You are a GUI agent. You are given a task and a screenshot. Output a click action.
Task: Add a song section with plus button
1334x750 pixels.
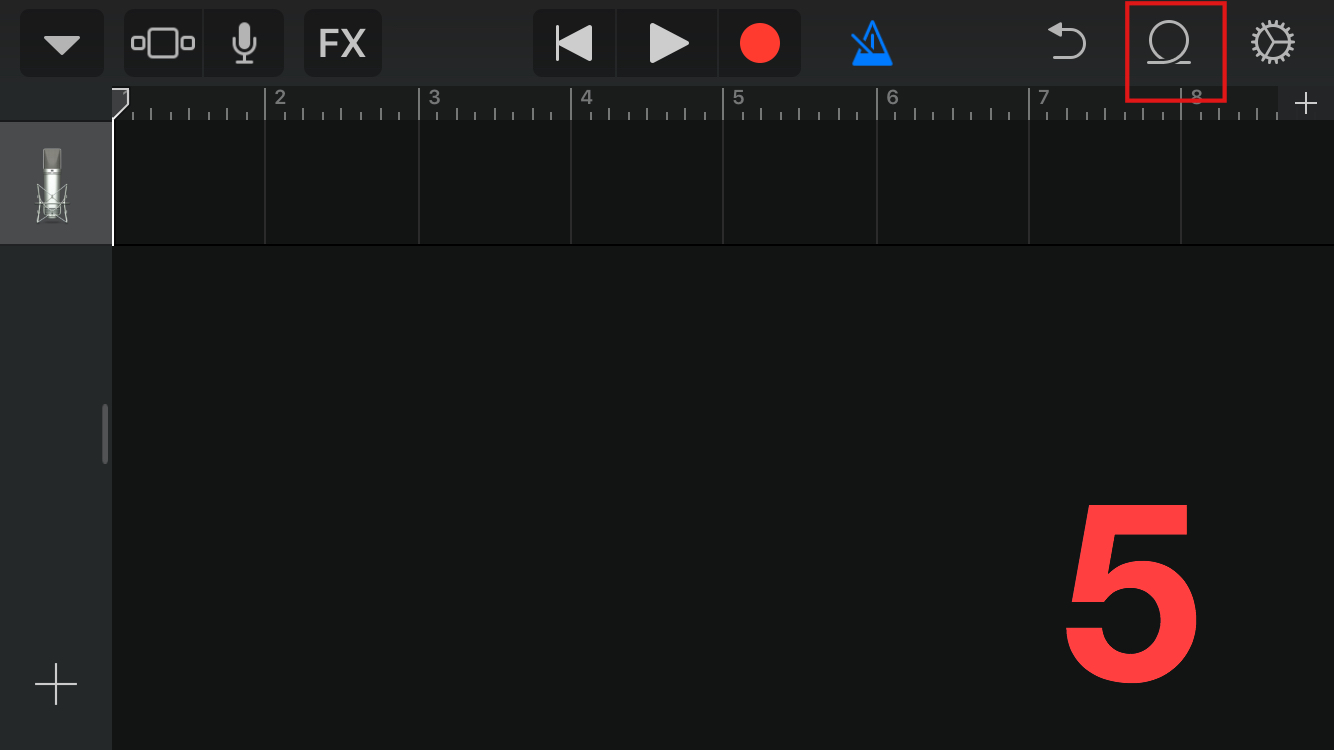1305,103
